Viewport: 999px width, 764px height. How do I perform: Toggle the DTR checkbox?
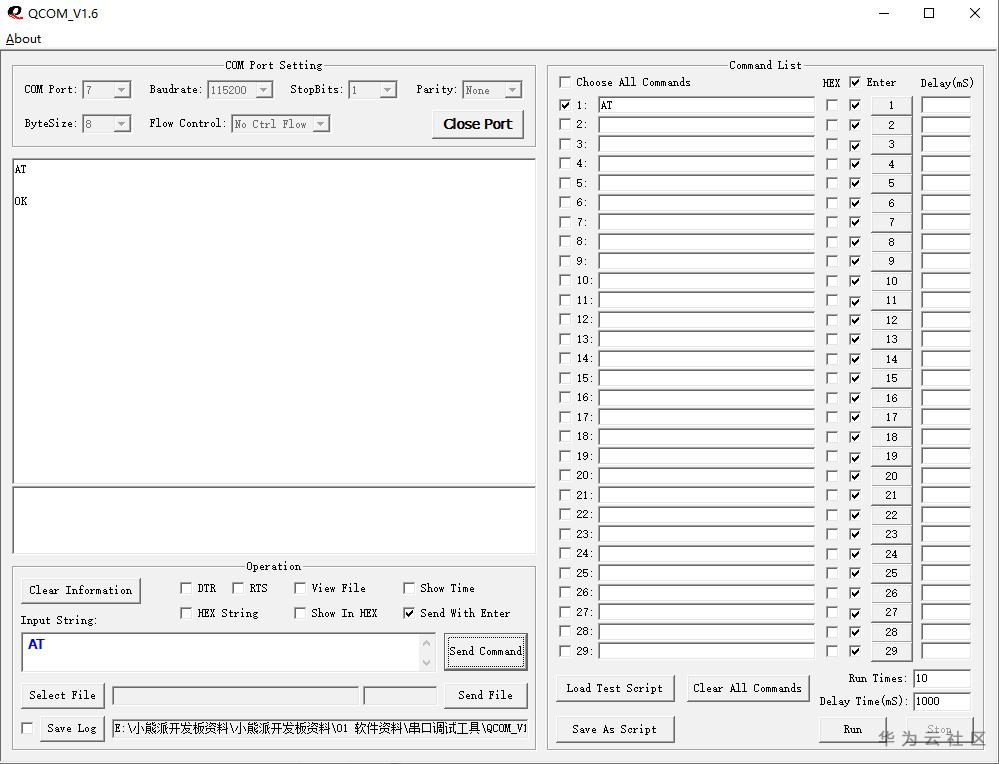pyautogui.click(x=186, y=588)
